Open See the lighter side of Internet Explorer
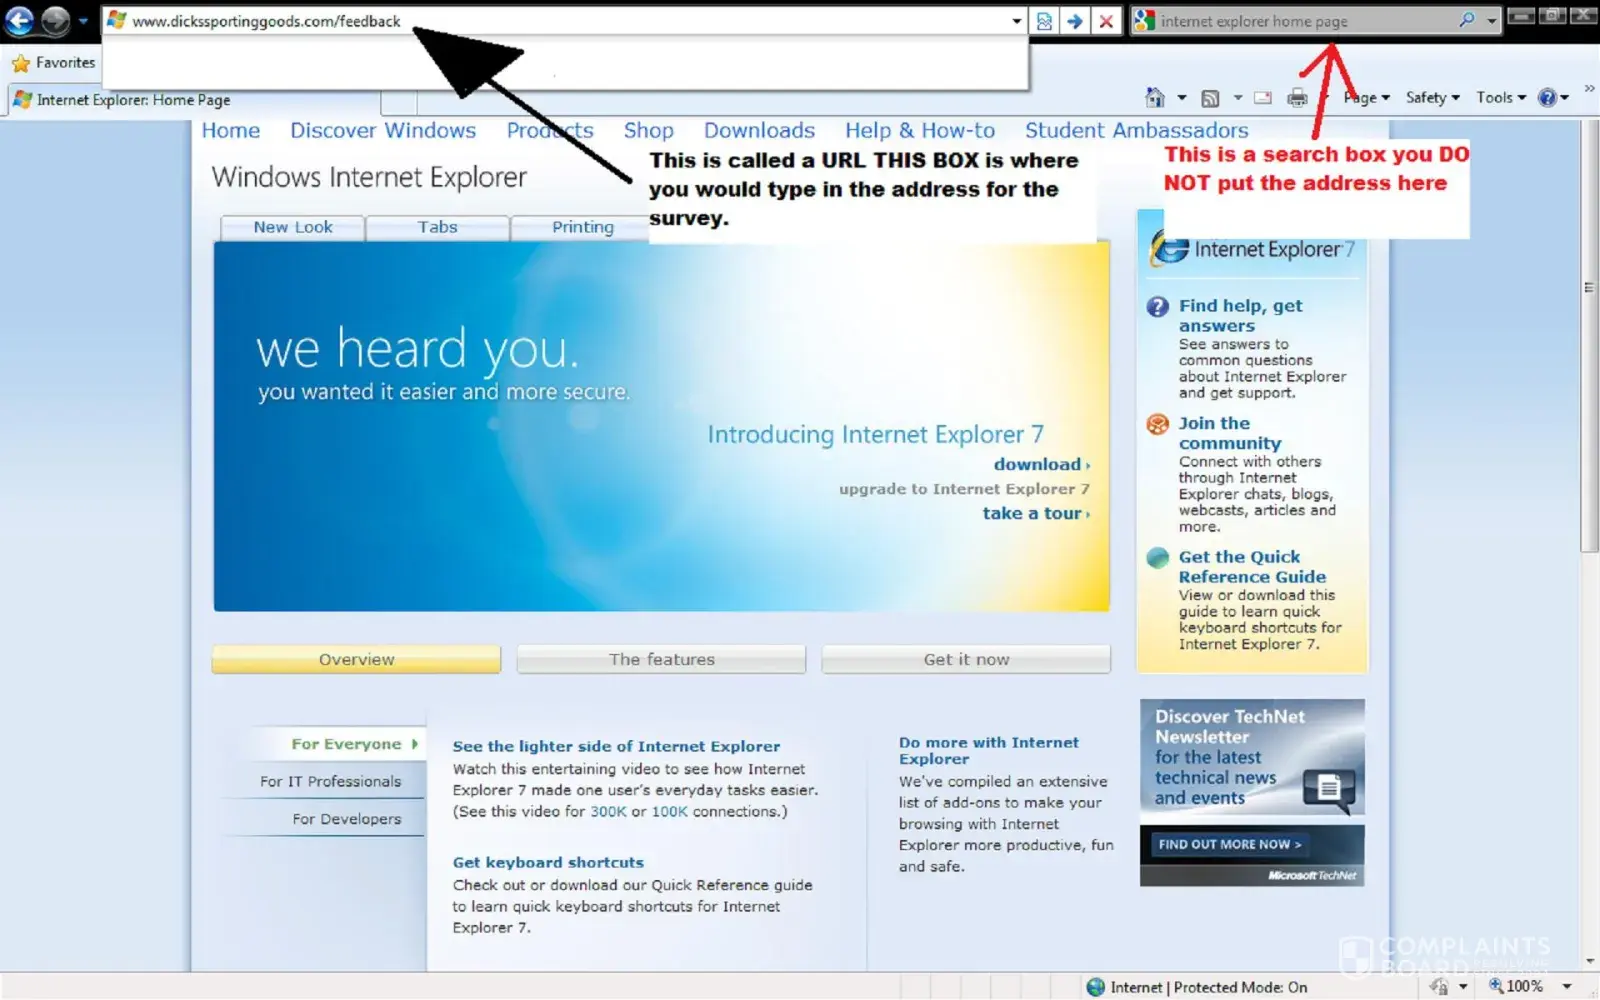The image size is (1600, 1000). tap(616, 747)
